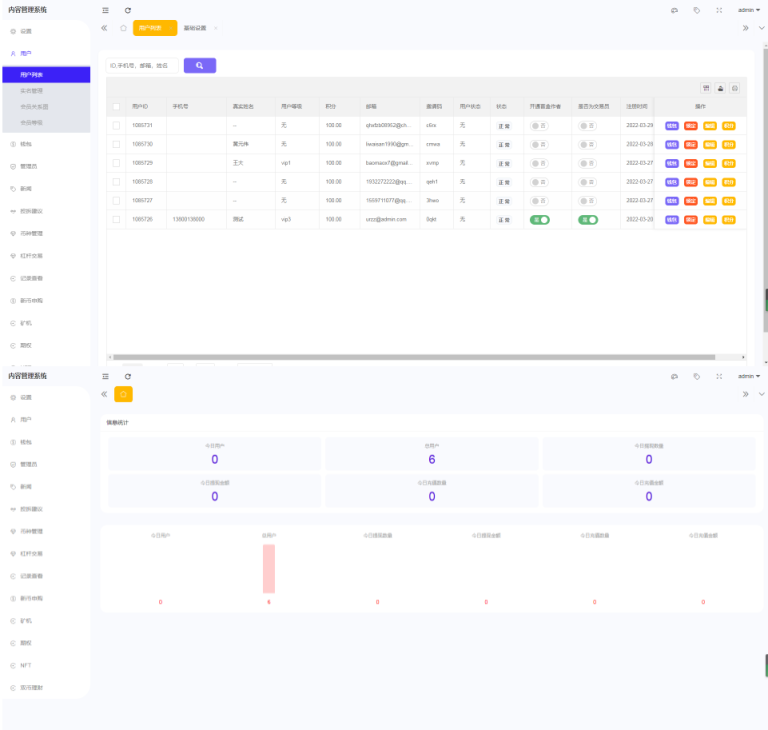The width and height of the screenshot is (768, 730).
Task: Click the purple 钱包 button for user 1085730
Action: pos(672,144)
